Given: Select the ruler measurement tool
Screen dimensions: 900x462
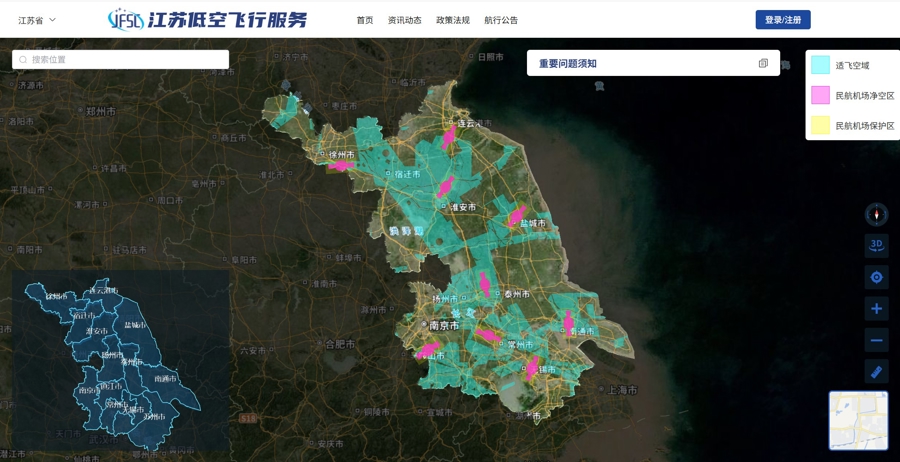Looking at the screenshot, I should [876, 372].
